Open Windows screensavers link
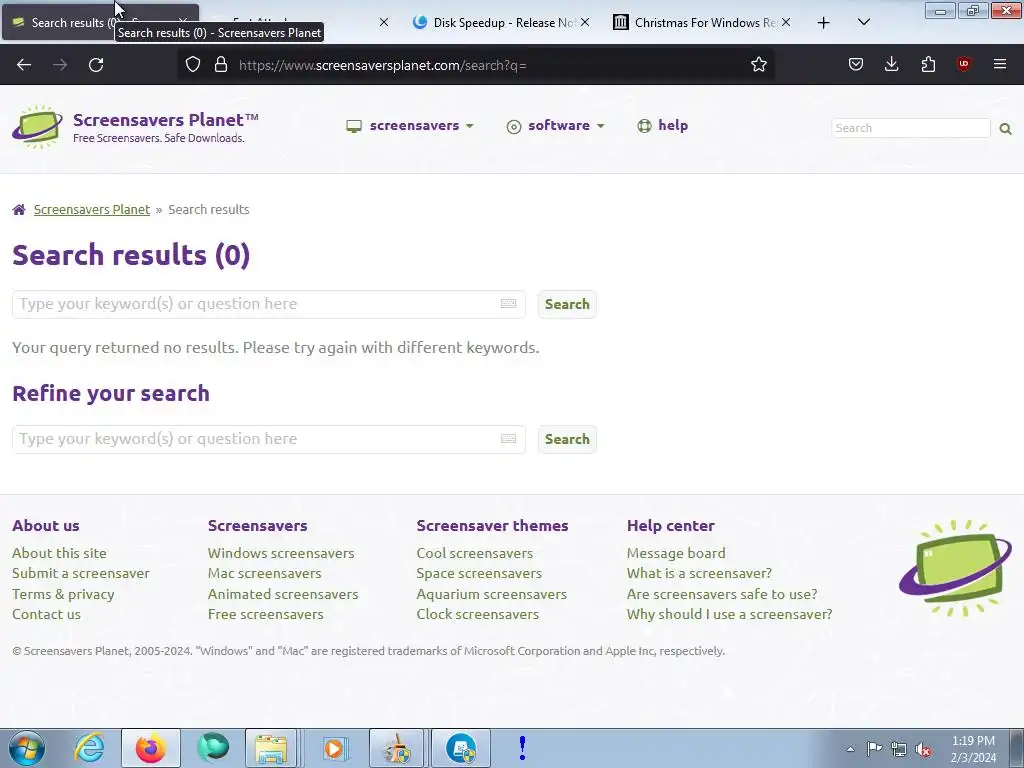Image resolution: width=1024 pixels, height=768 pixels. (x=281, y=553)
